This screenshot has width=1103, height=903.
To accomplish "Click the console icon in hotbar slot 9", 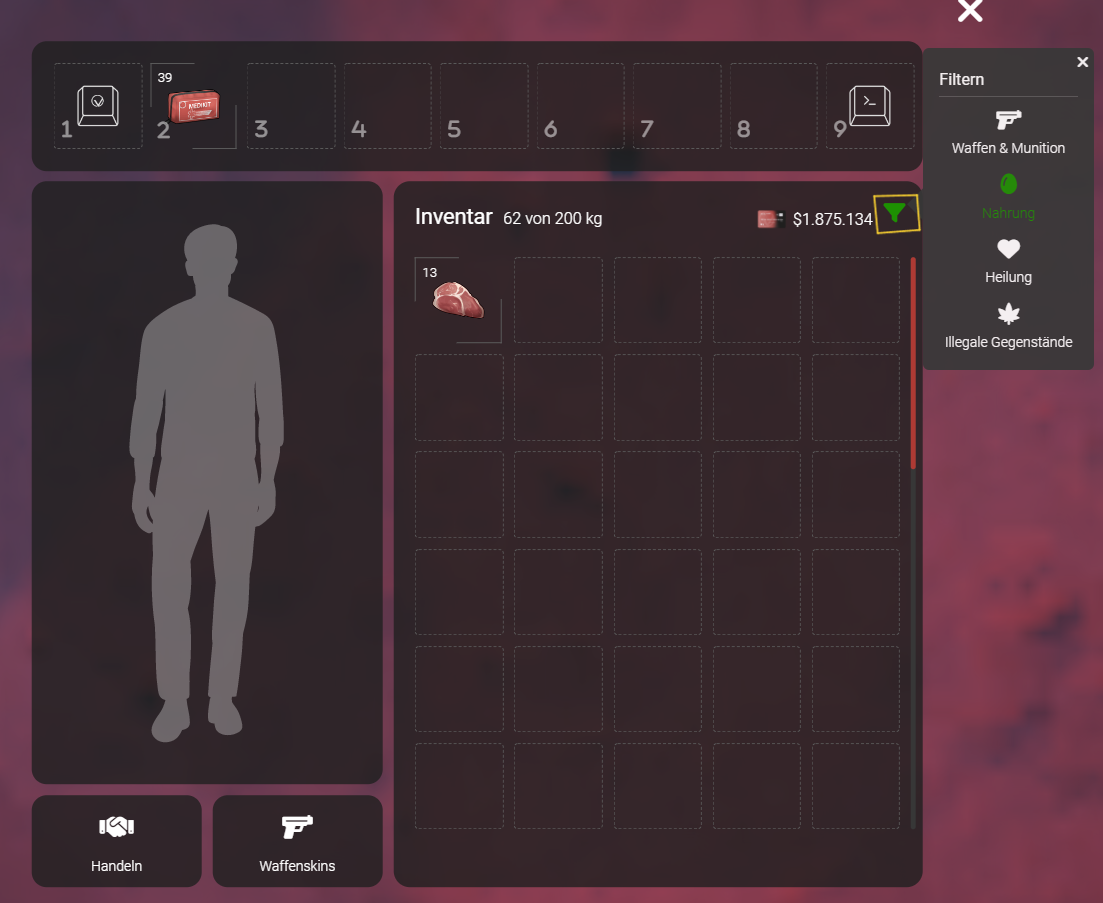I will click(x=870, y=106).
